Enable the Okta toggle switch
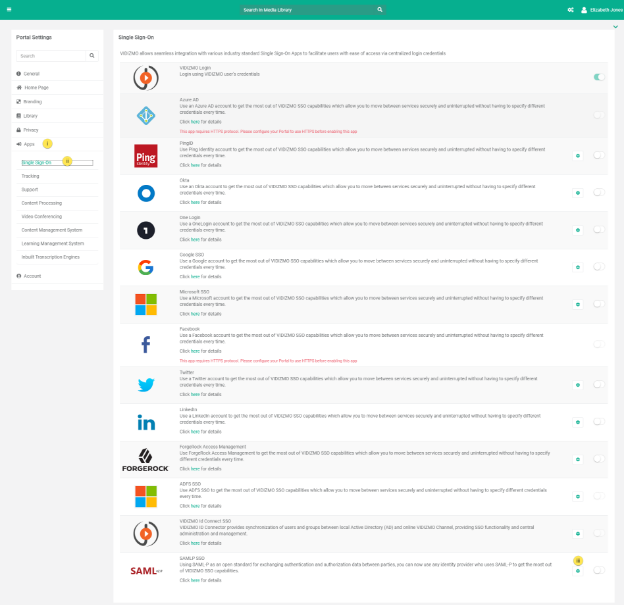The height and width of the screenshot is (606, 624). (599, 192)
